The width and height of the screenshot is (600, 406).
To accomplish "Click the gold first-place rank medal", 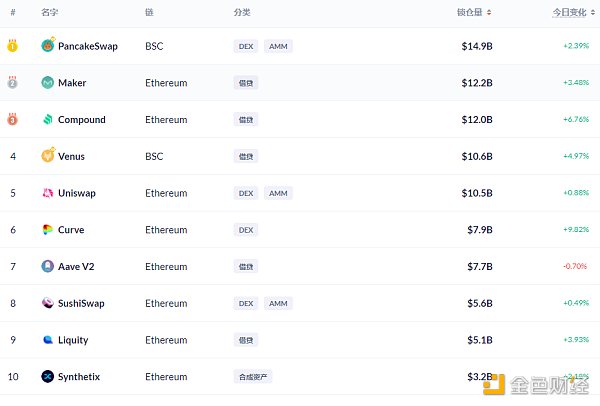I will point(12,46).
